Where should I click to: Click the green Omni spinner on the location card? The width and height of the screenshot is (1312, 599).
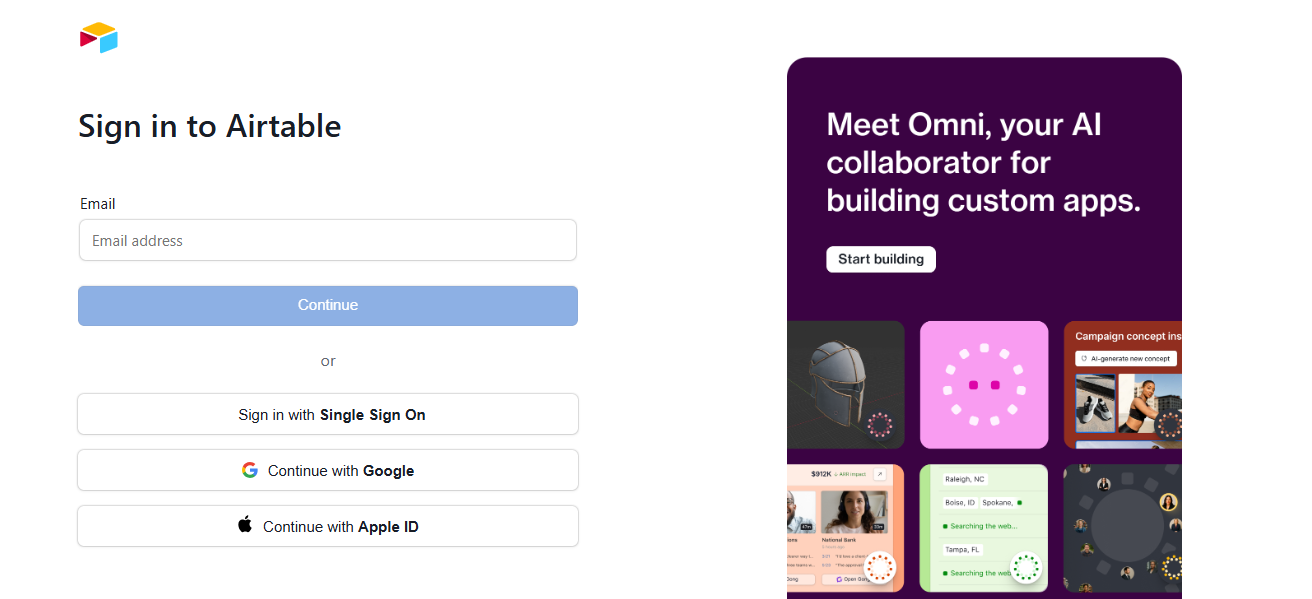click(1026, 567)
